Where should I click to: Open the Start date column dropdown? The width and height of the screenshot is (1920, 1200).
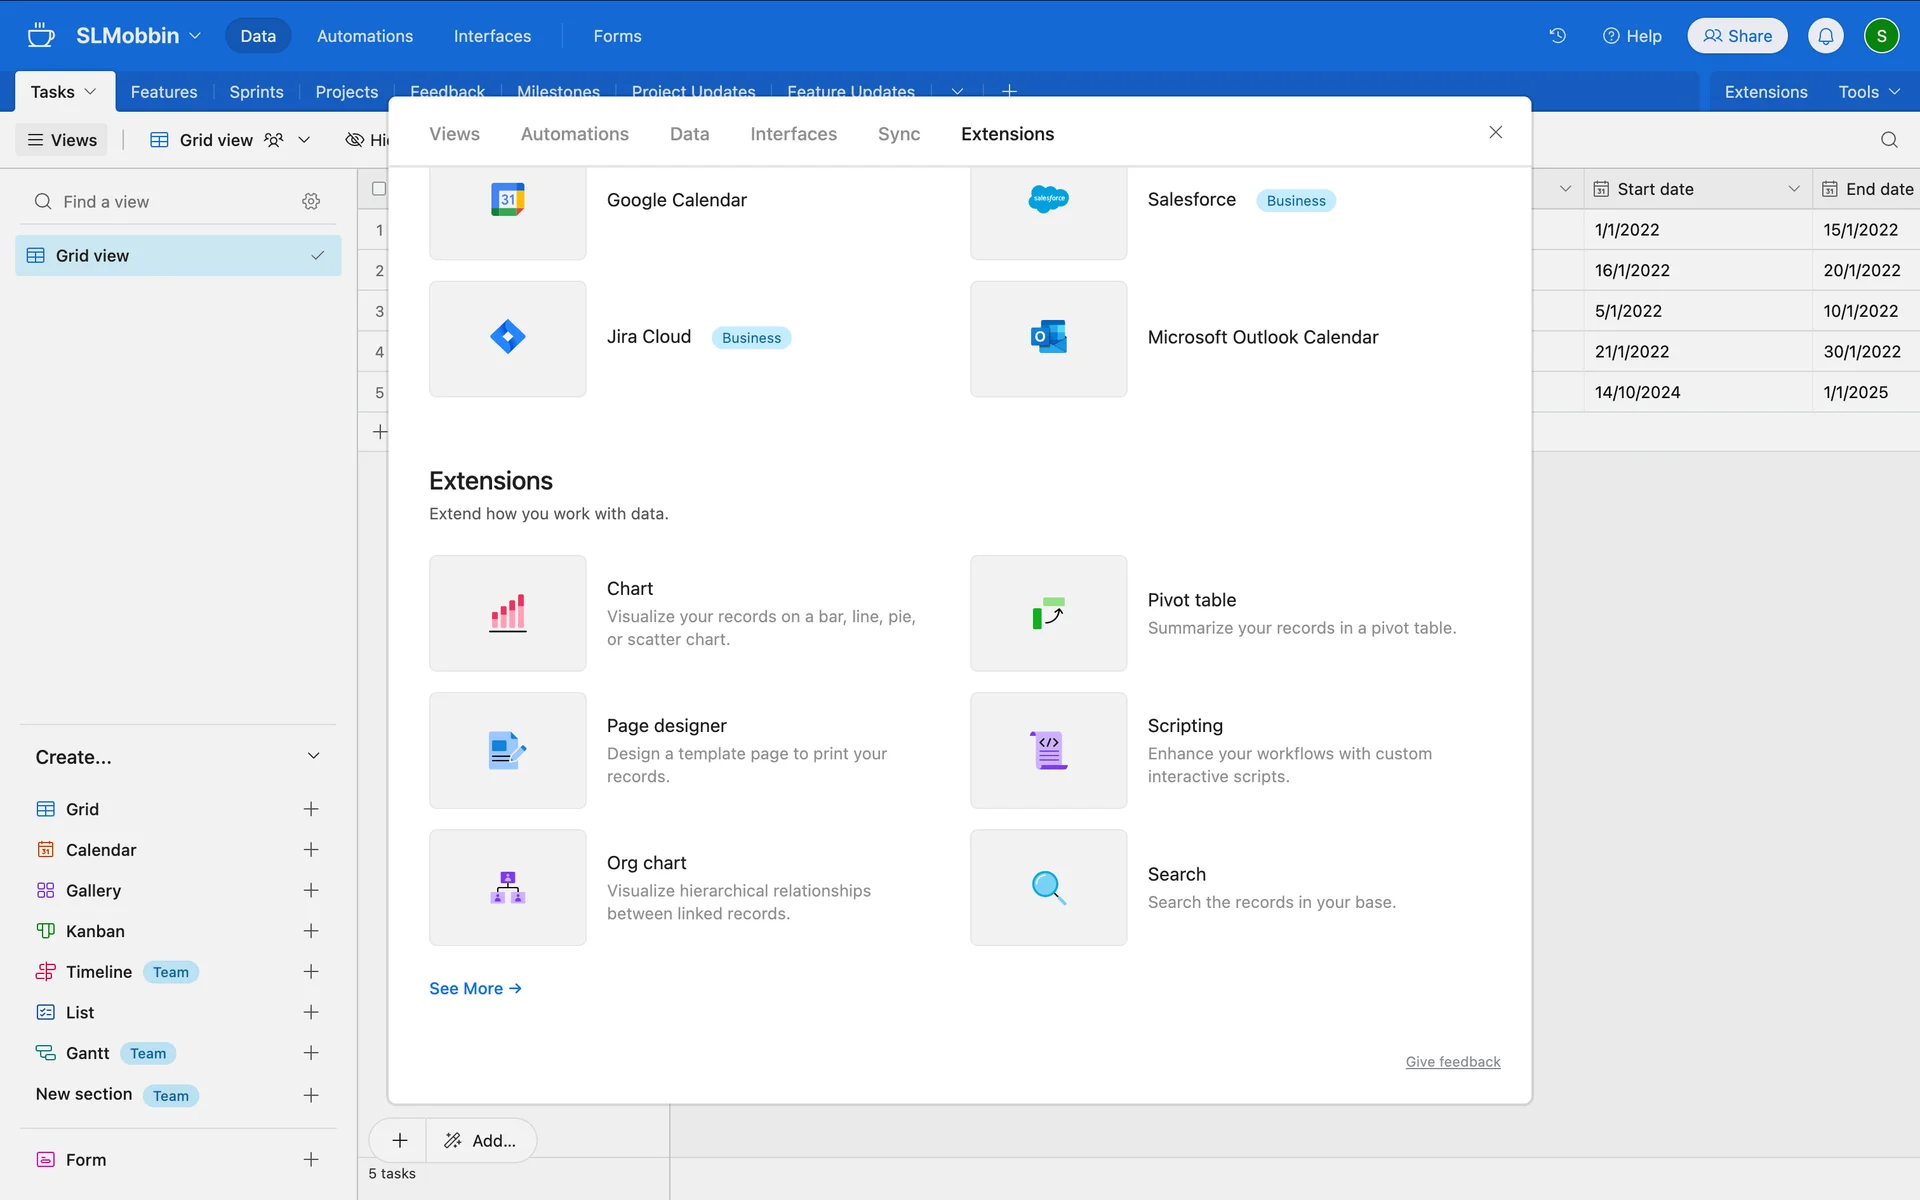[1793, 189]
